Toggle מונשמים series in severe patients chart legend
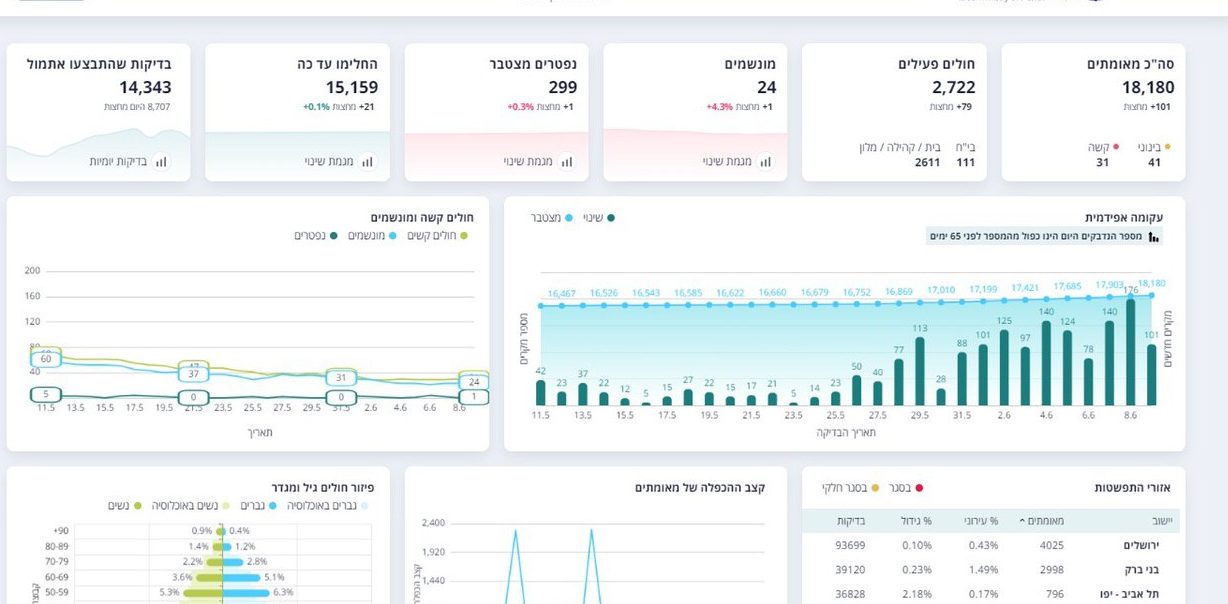 373,235
